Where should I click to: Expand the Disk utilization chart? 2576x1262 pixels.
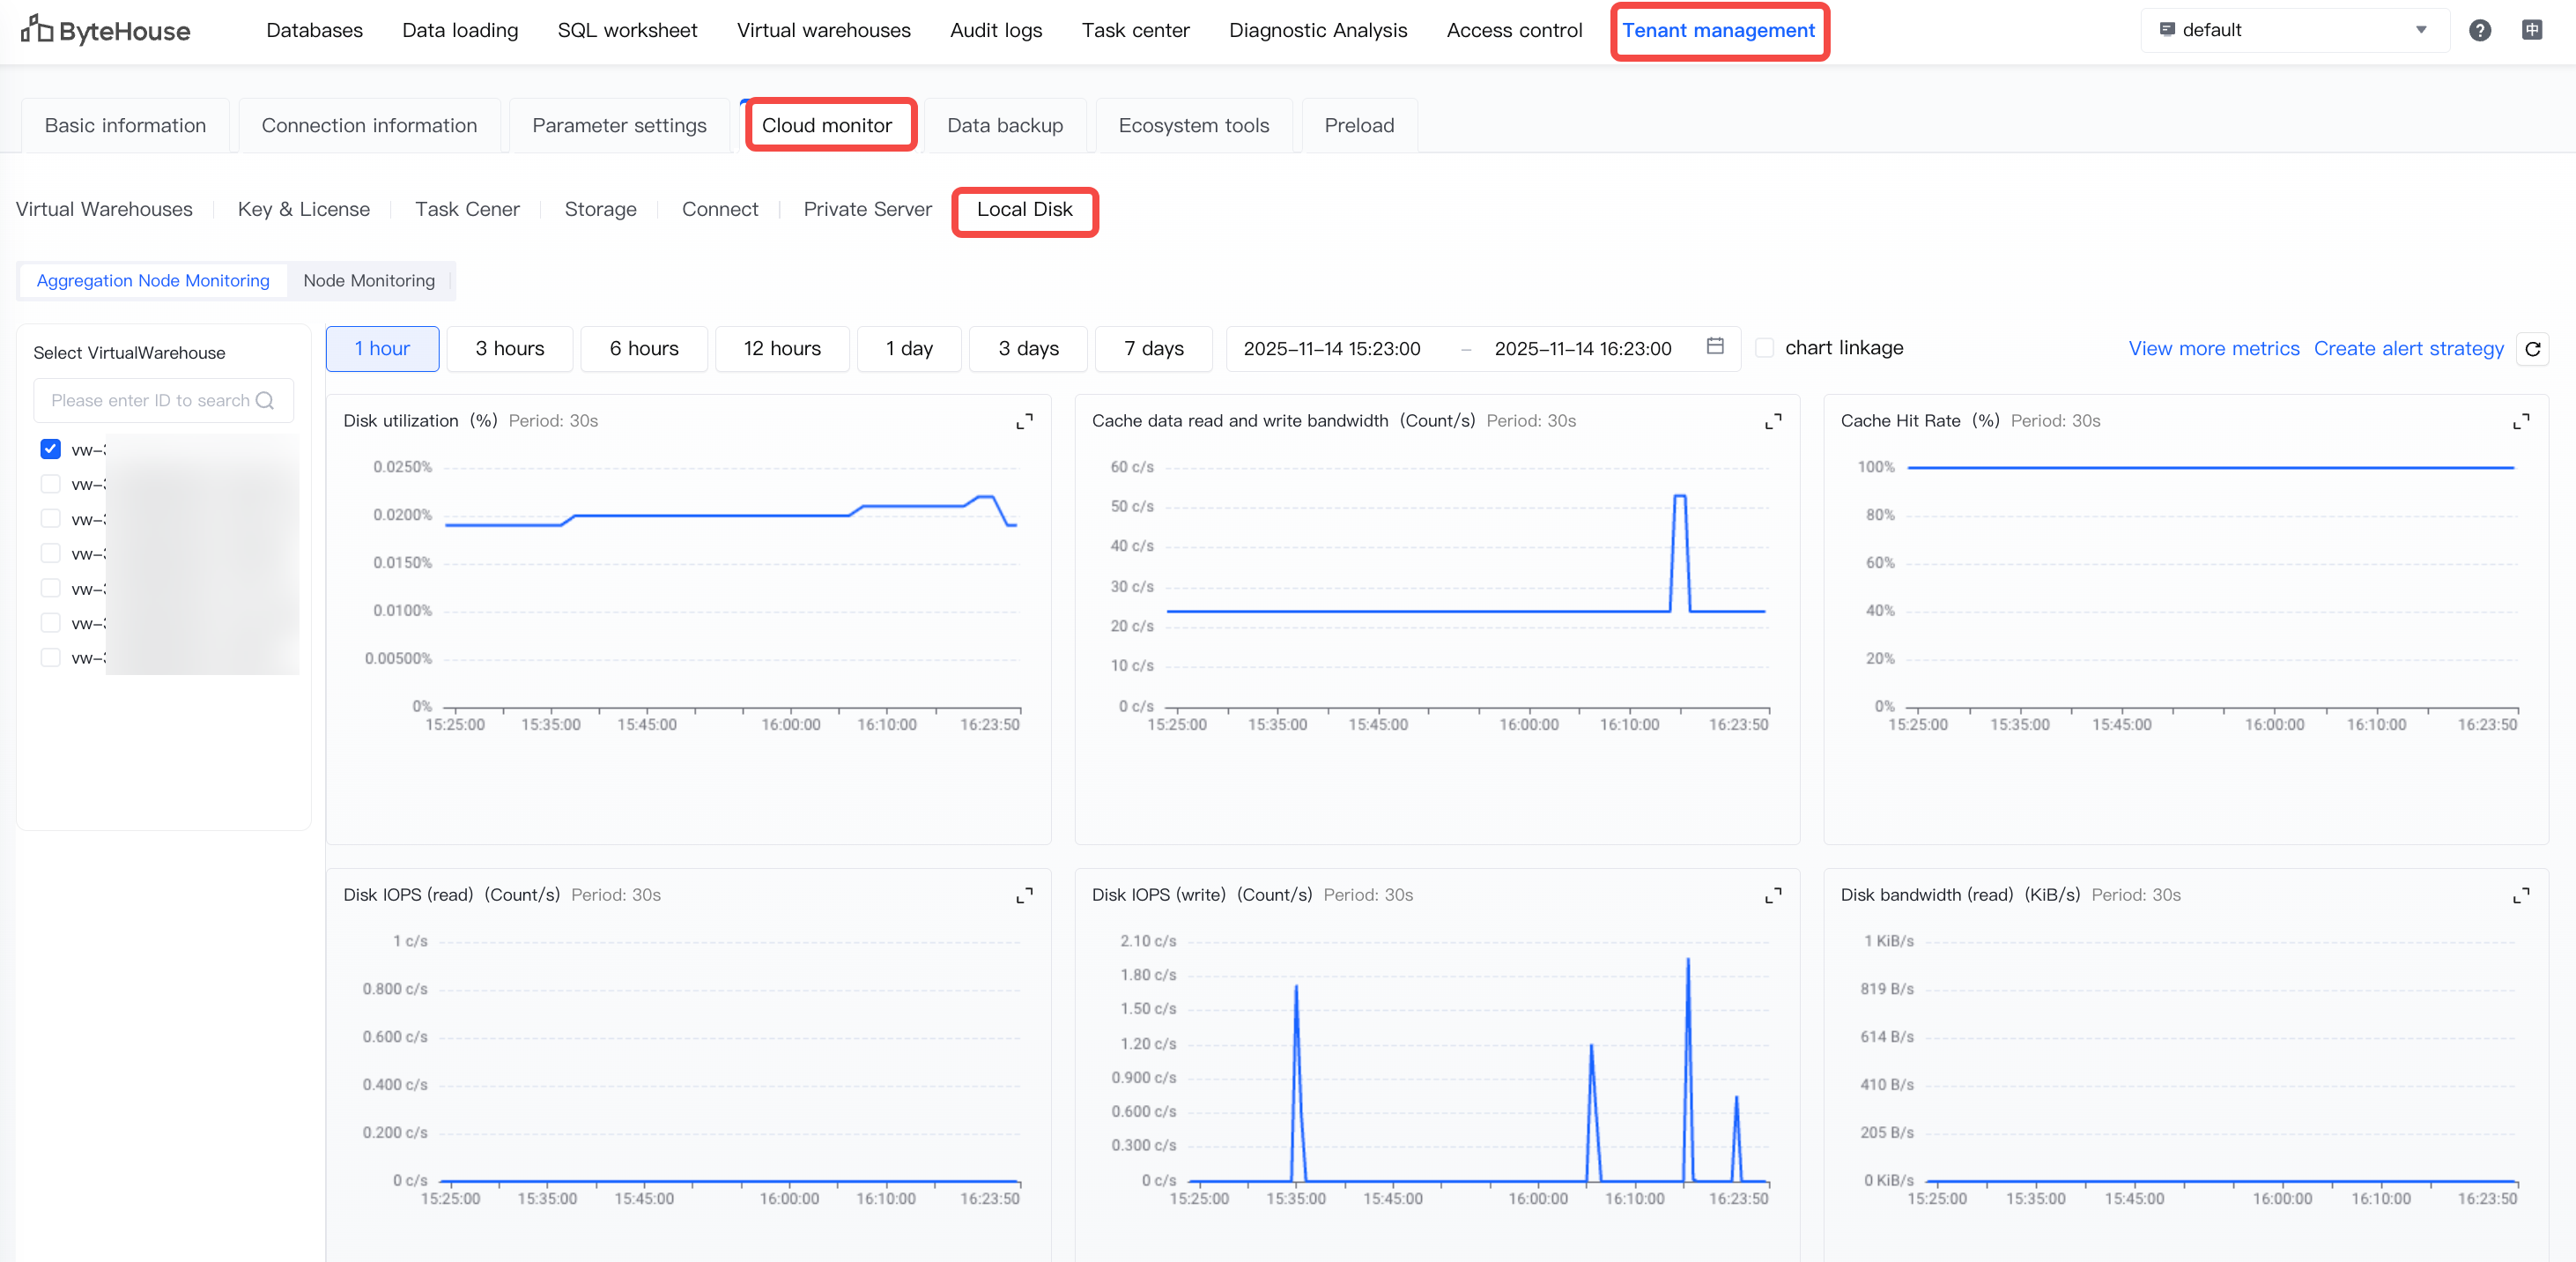(1024, 422)
